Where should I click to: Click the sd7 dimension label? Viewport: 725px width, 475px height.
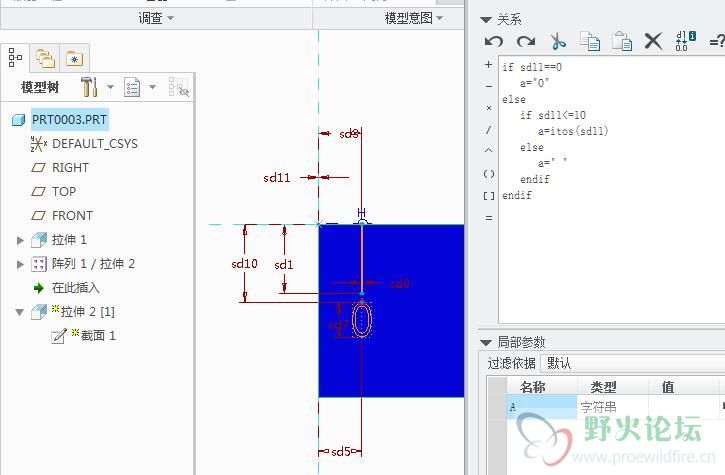pos(338,326)
